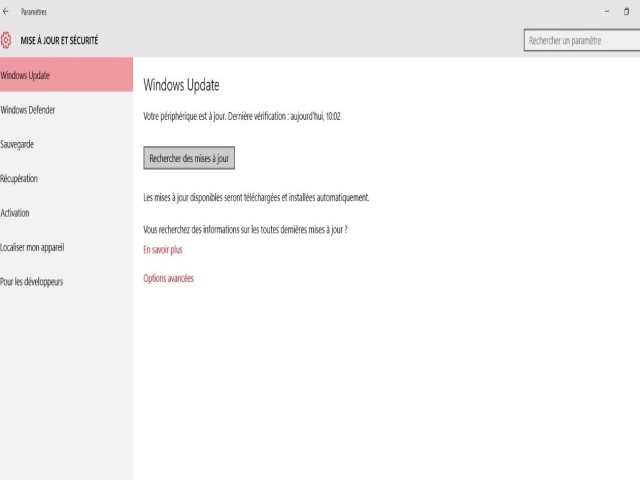Open the Options avancées link

pos(169,278)
